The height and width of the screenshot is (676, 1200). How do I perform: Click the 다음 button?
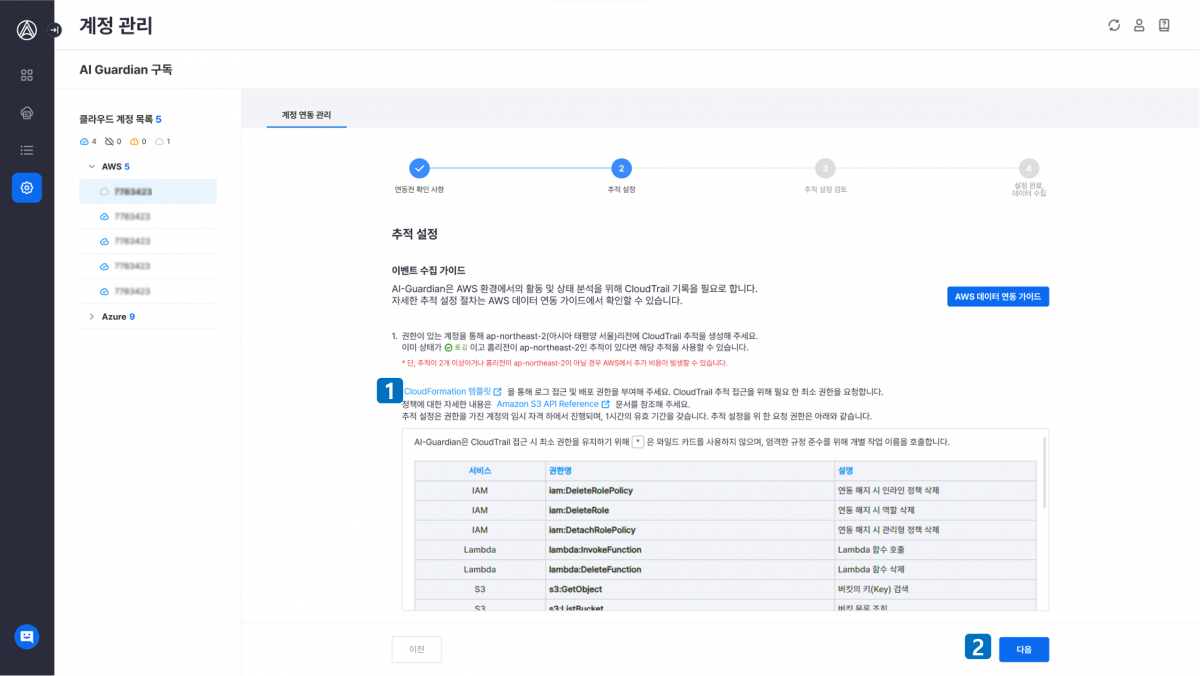[1024, 649]
